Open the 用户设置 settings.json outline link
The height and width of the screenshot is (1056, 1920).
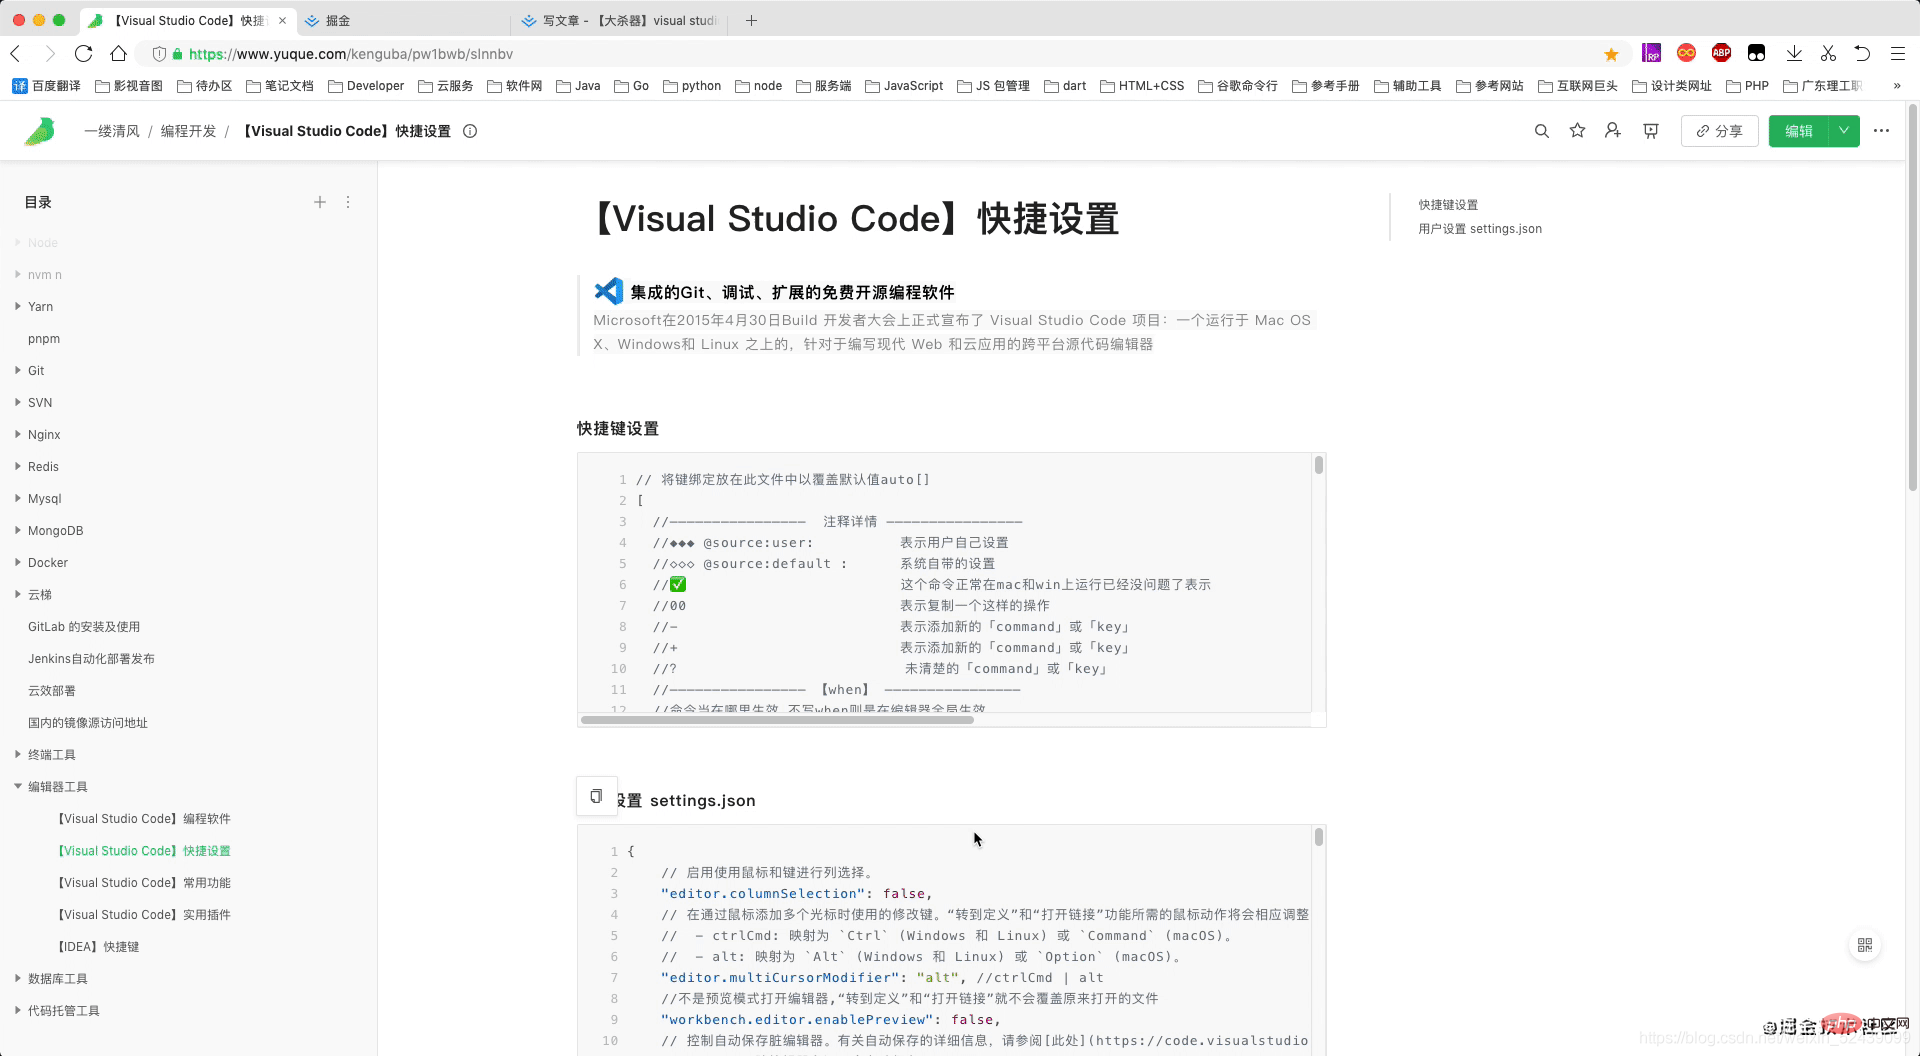tap(1480, 228)
